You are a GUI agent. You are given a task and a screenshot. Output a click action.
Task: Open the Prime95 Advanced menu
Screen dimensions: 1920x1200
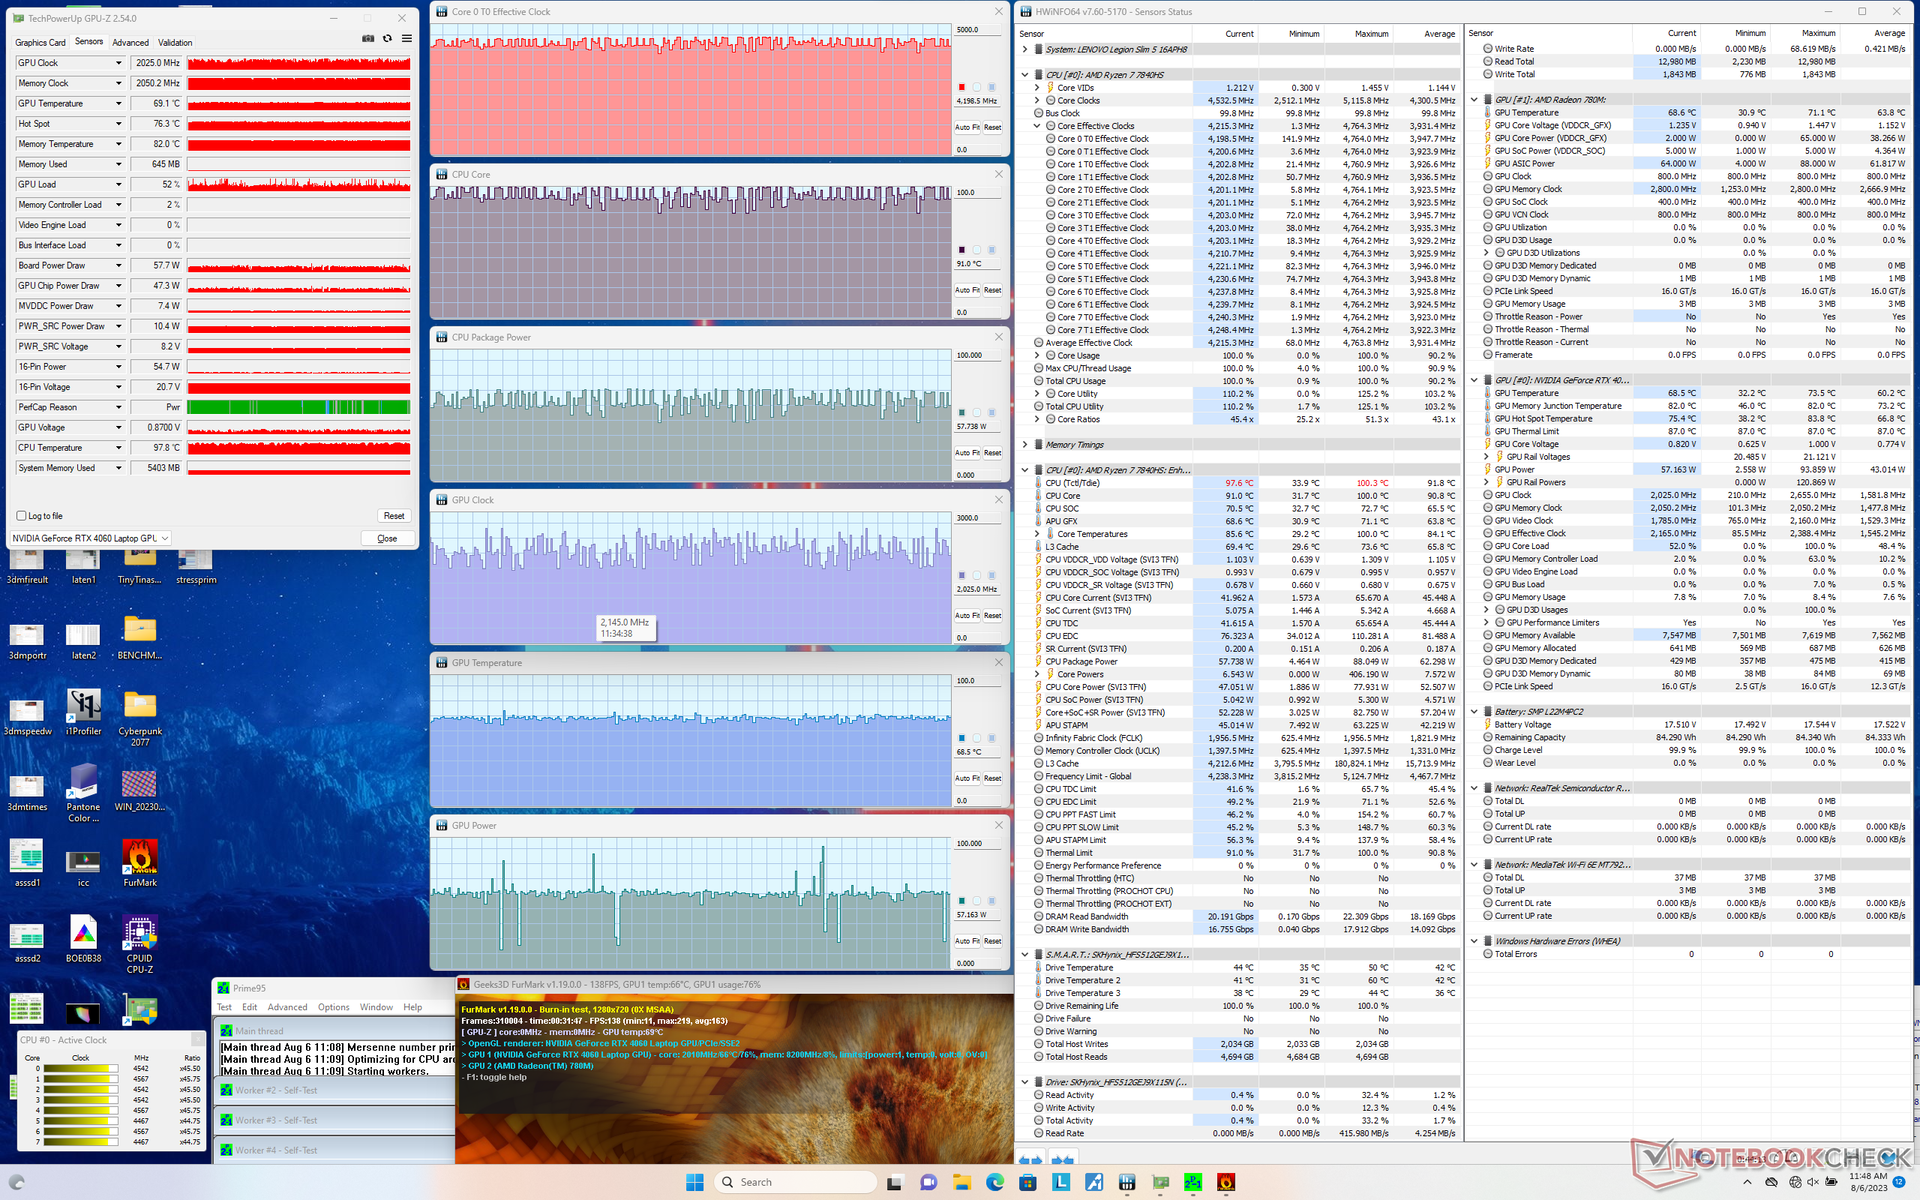287,1007
